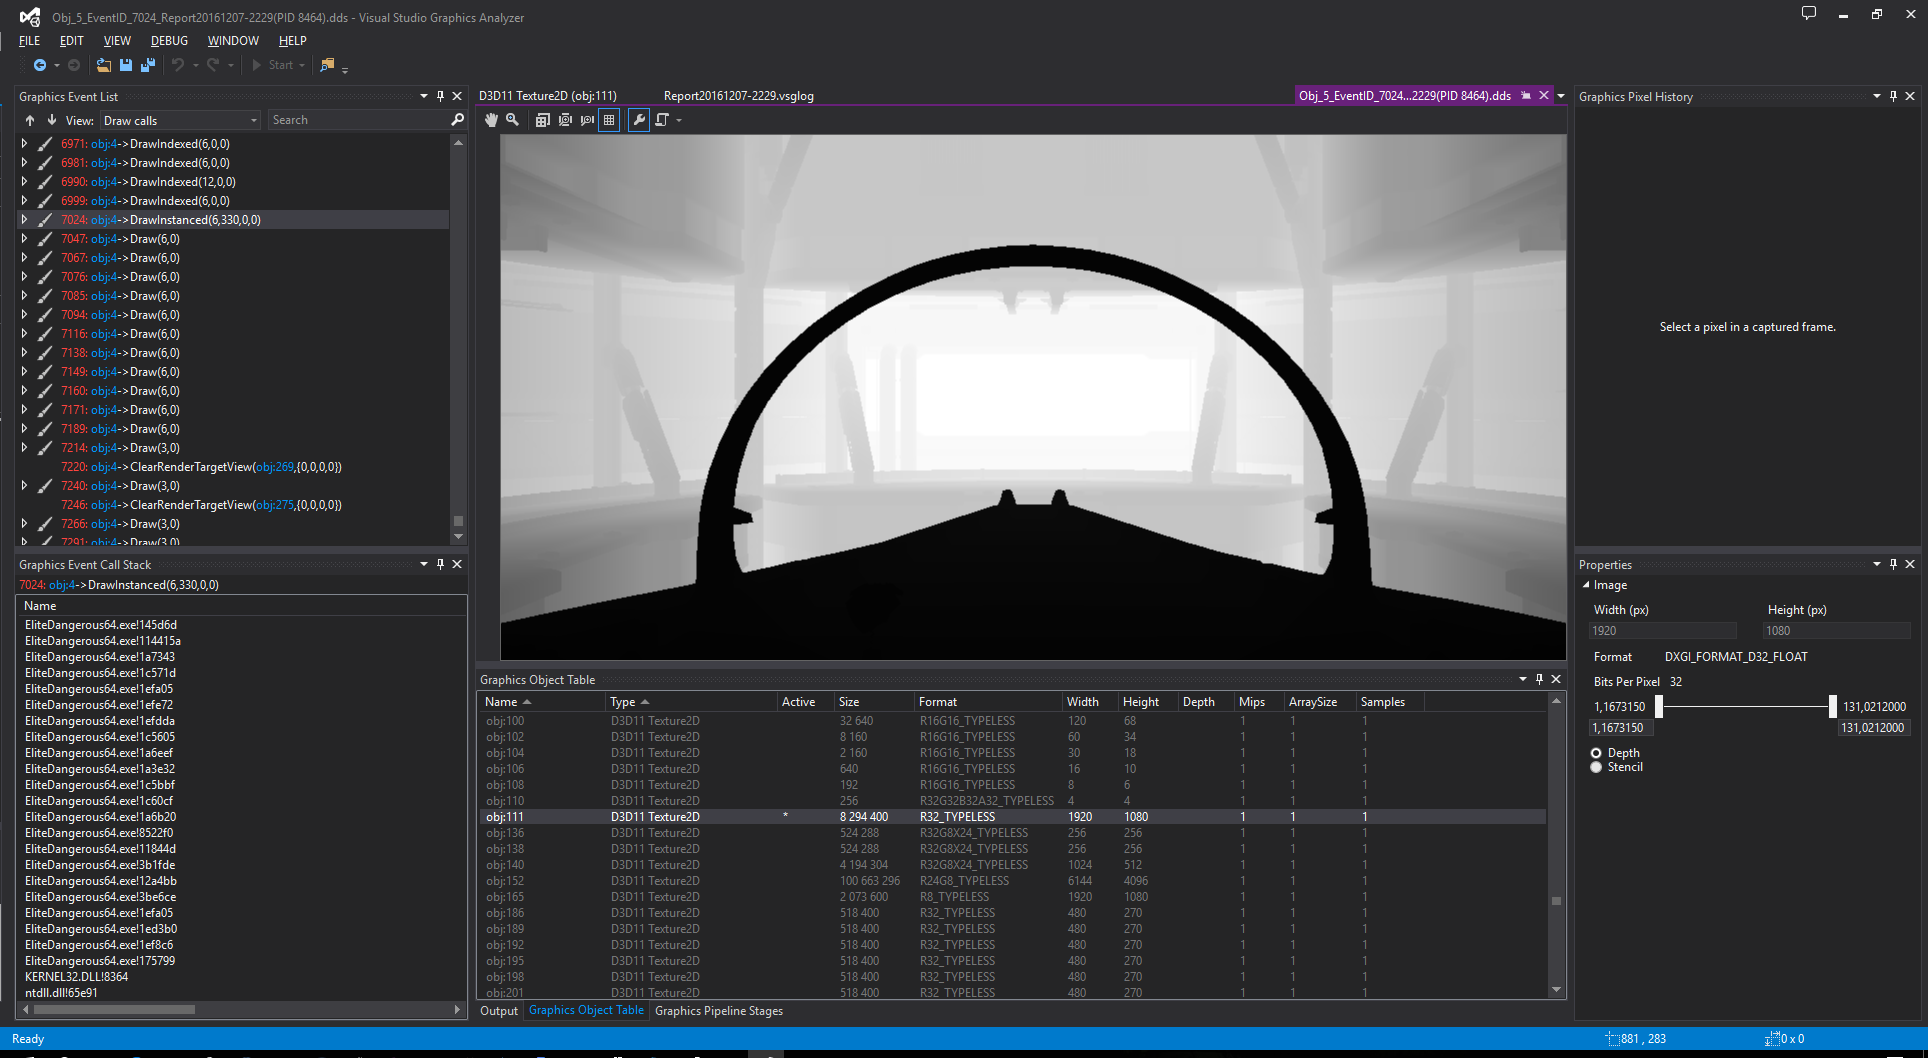Click the obj:275 link in event 7246
The image size is (1928, 1058).
[274, 505]
